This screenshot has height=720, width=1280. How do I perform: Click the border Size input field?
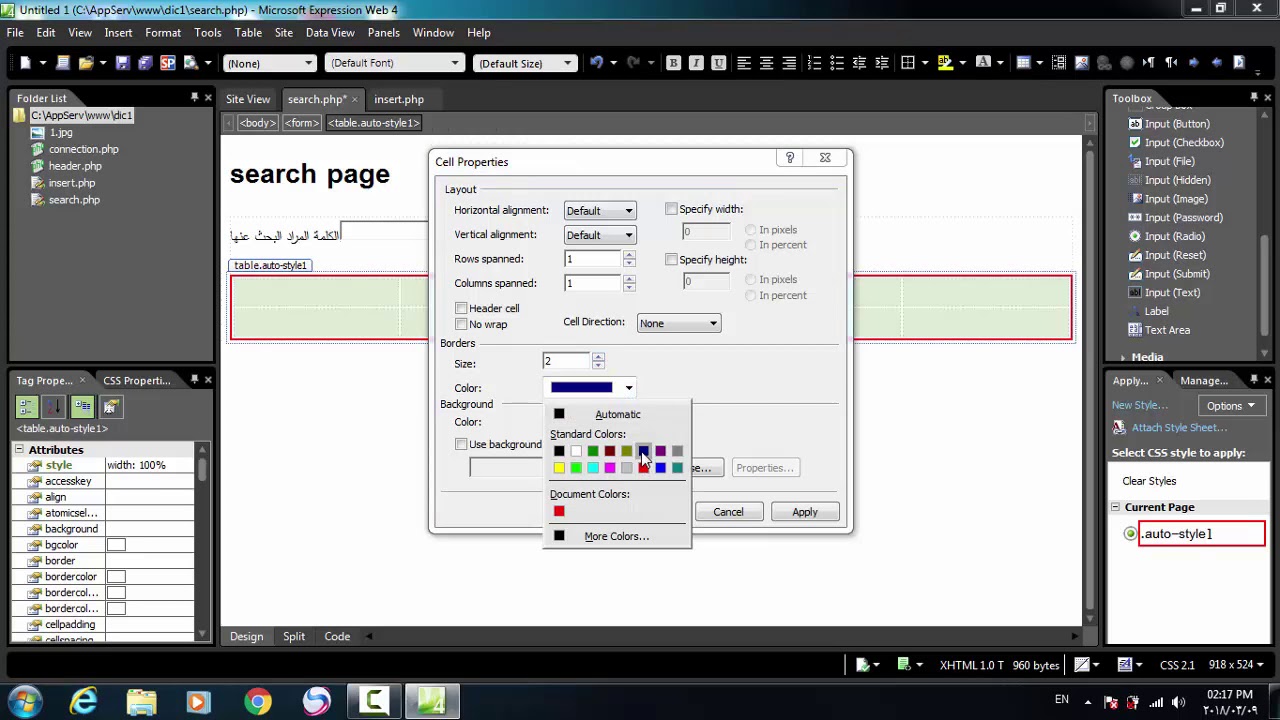pos(567,361)
